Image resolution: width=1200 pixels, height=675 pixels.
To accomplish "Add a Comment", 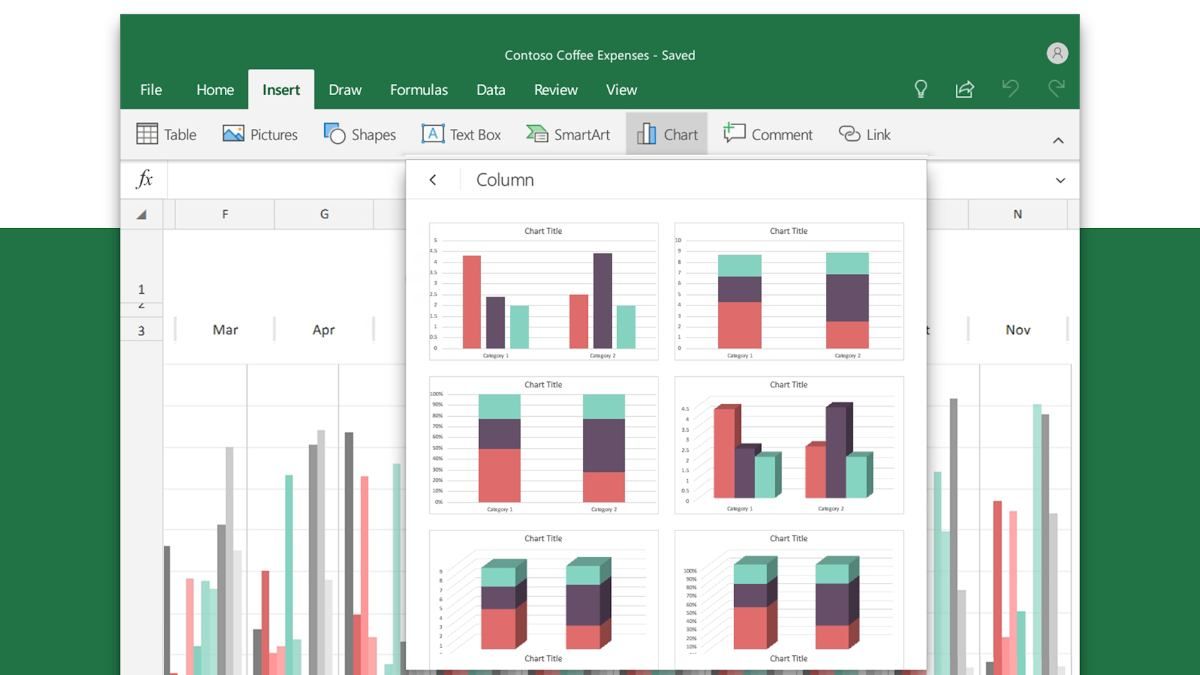I will point(767,134).
